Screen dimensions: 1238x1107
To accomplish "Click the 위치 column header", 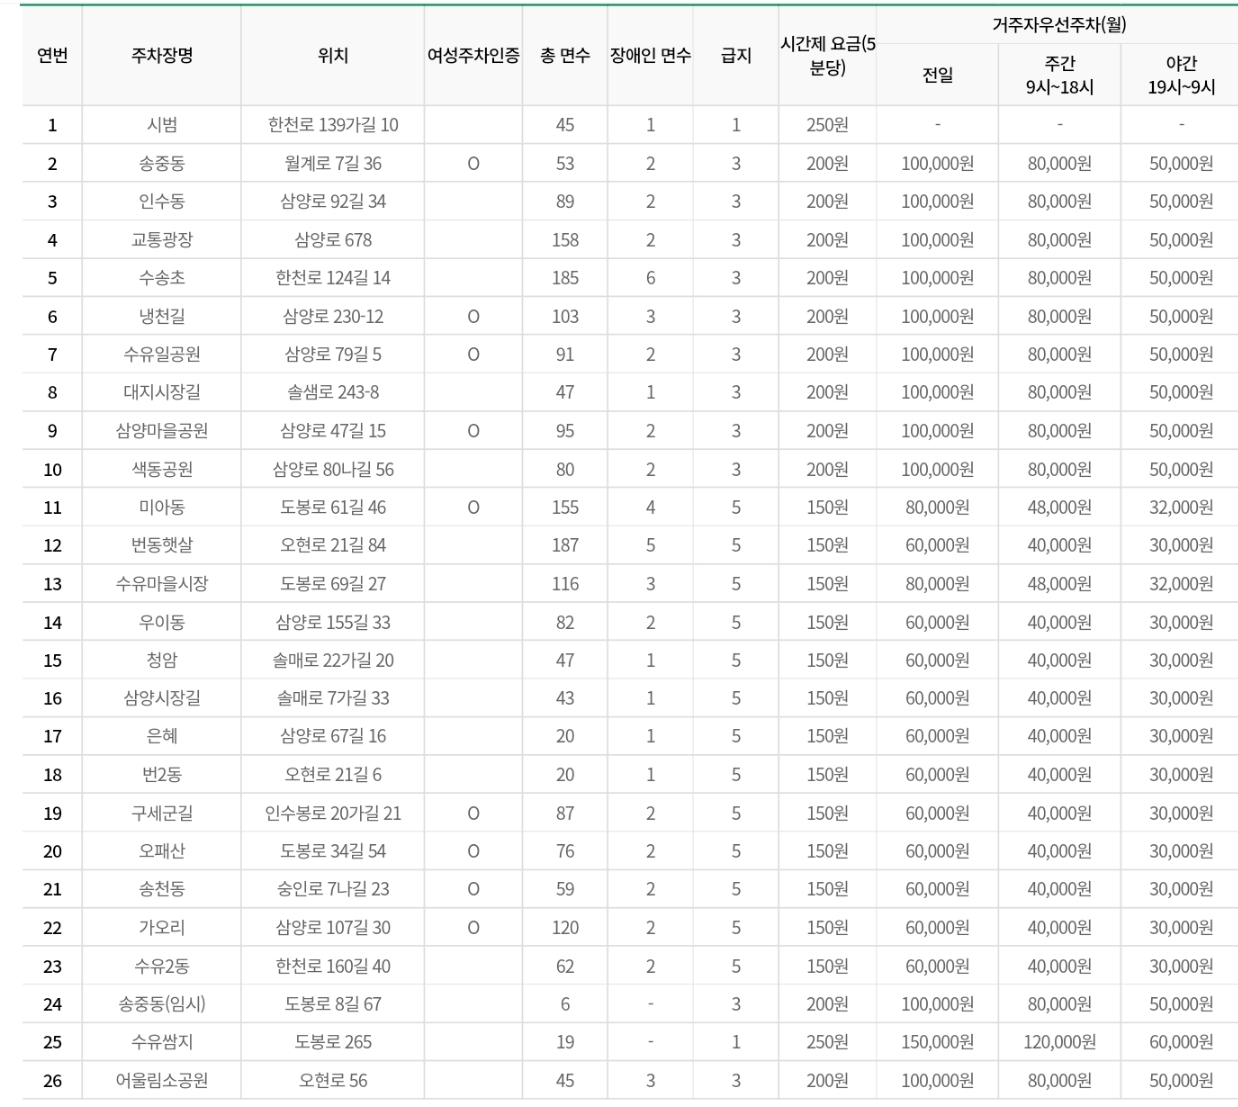I will coord(332,56).
